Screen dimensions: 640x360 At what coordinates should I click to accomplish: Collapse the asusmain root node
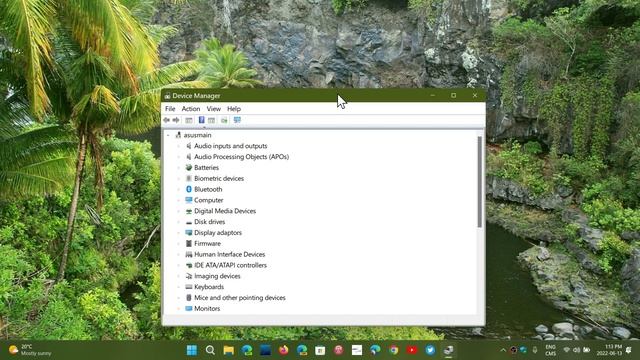(x=168, y=135)
